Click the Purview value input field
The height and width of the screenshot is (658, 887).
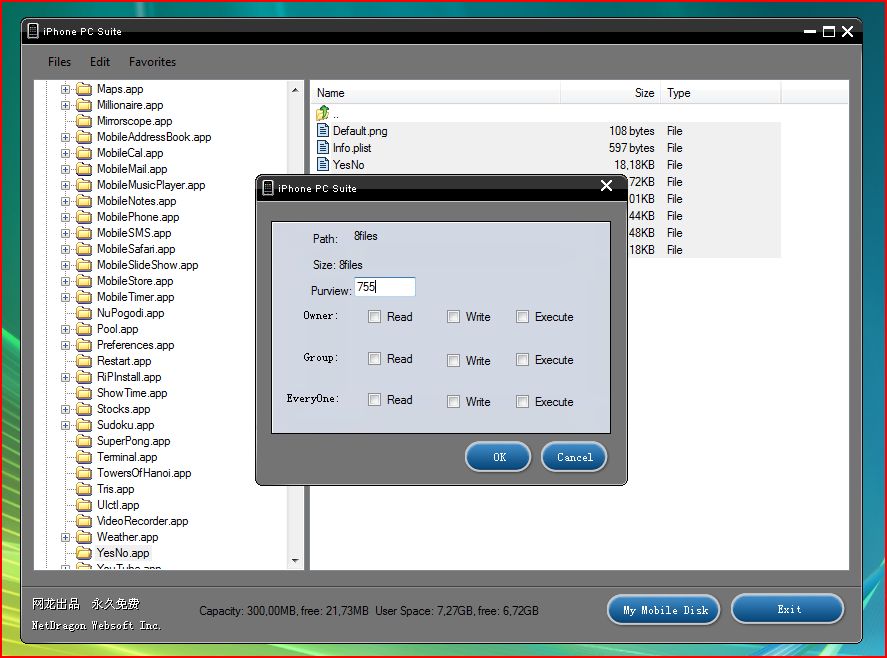(x=385, y=287)
